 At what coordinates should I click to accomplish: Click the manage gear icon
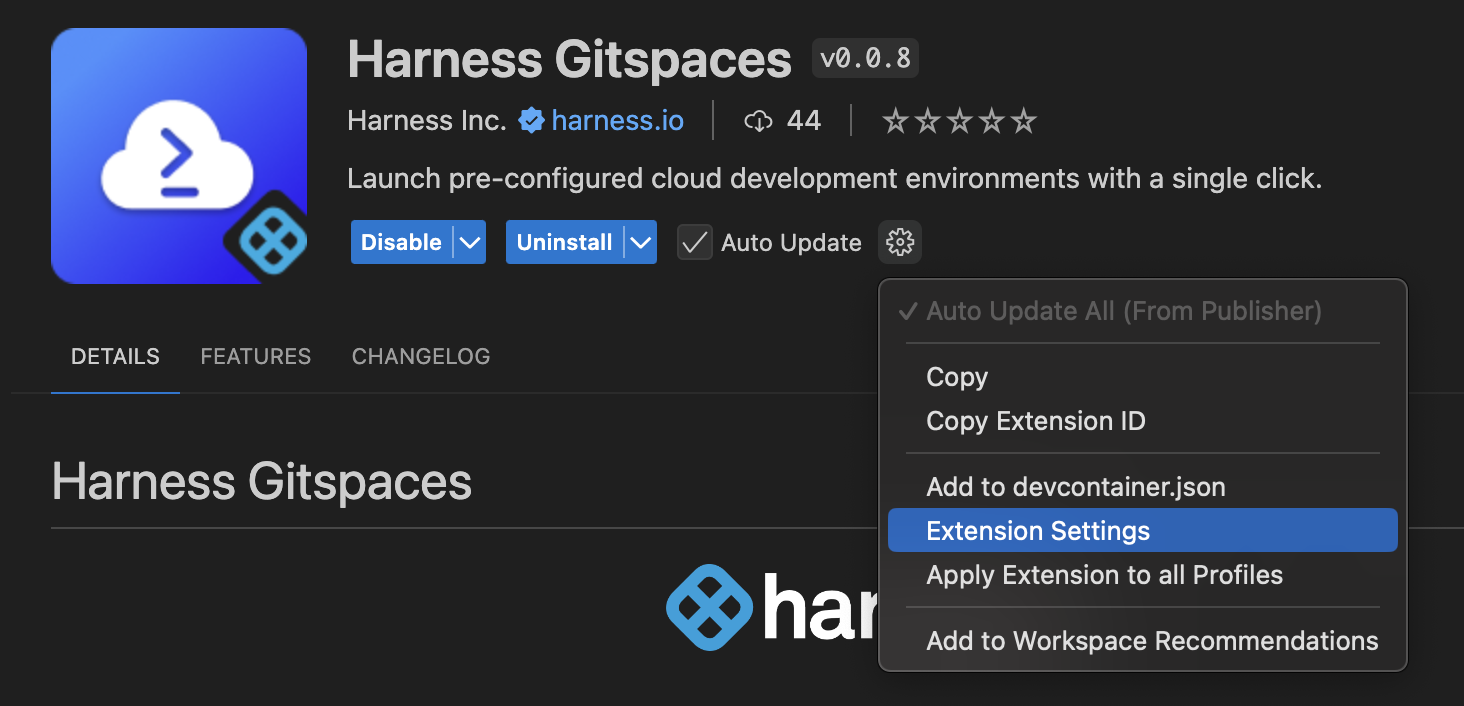(x=900, y=242)
